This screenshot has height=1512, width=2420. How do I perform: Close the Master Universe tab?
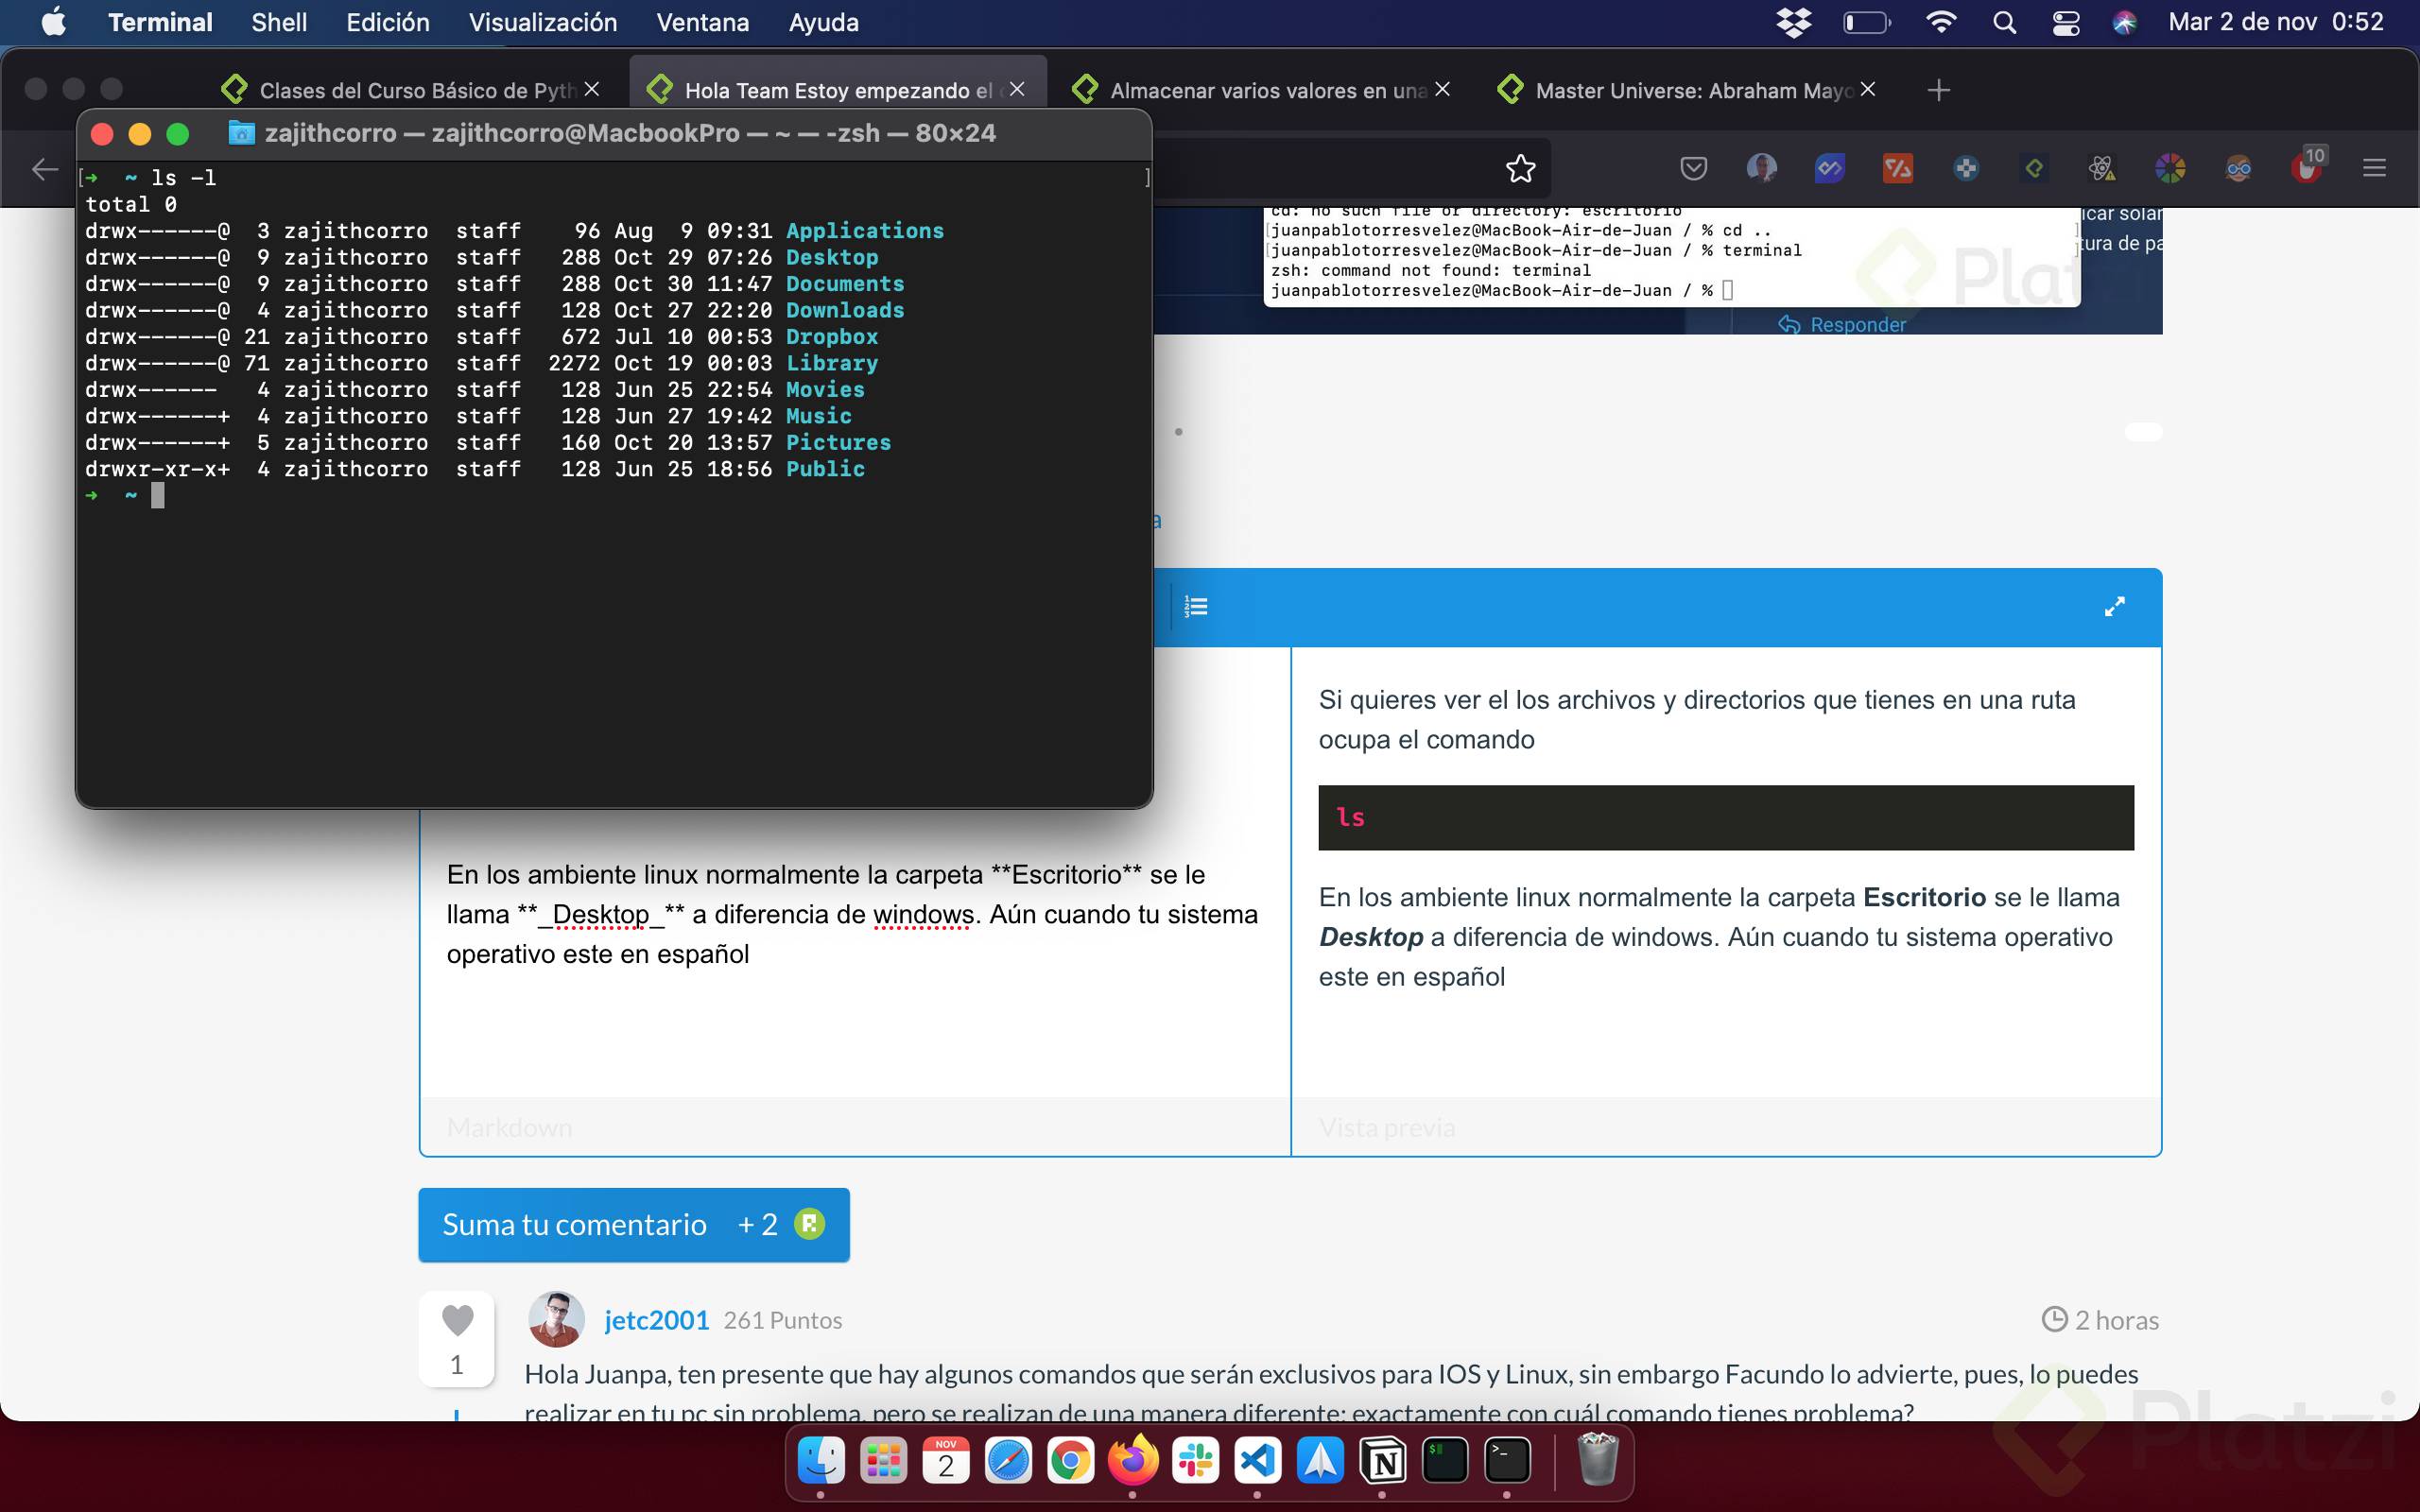1867,89
